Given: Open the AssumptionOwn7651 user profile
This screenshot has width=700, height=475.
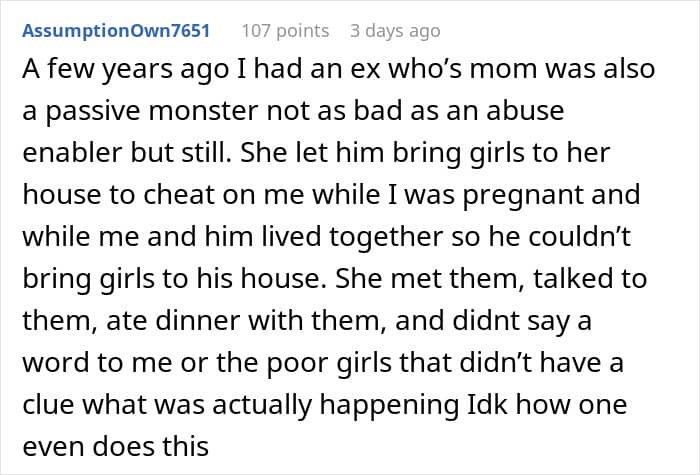Looking at the screenshot, I should (x=116, y=31).
